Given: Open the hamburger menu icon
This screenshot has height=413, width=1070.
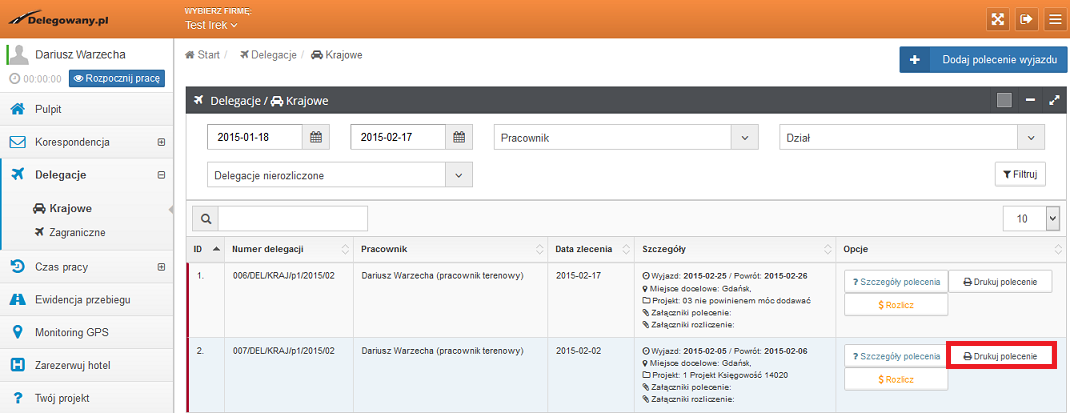Looking at the screenshot, I should tap(1053, 19).
